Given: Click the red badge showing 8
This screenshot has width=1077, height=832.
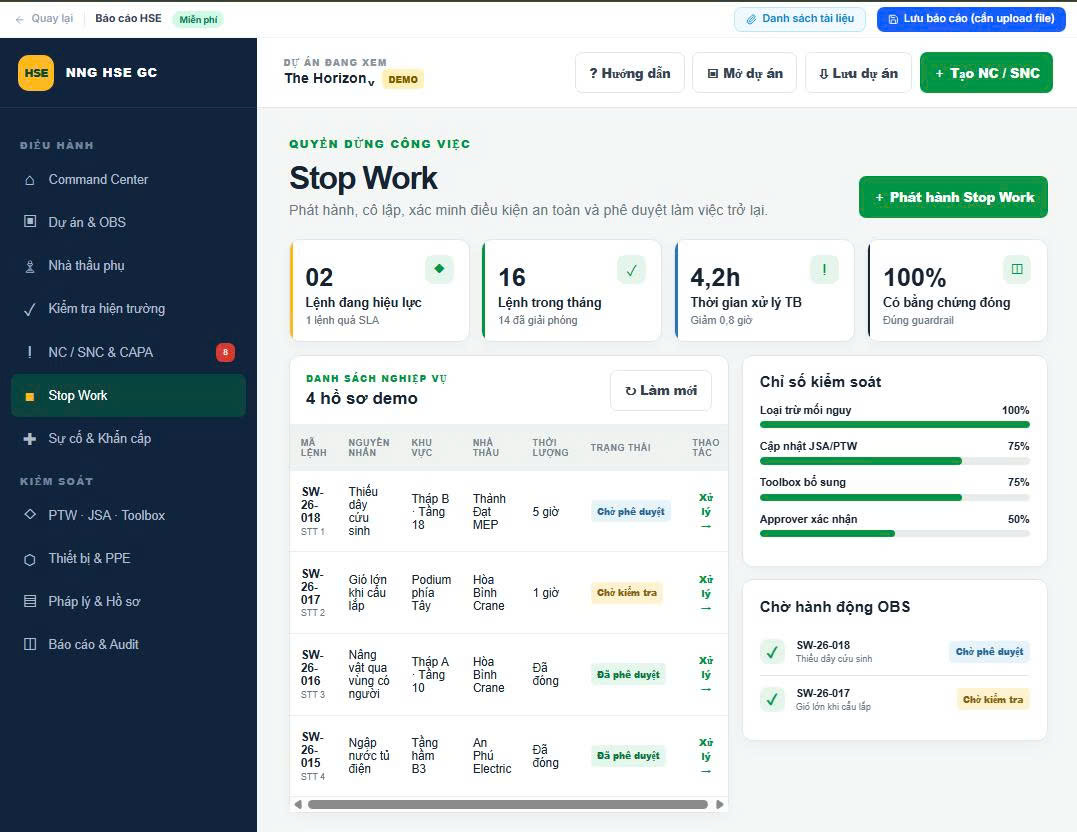Looking at the screenshot, I should (225, 352).
